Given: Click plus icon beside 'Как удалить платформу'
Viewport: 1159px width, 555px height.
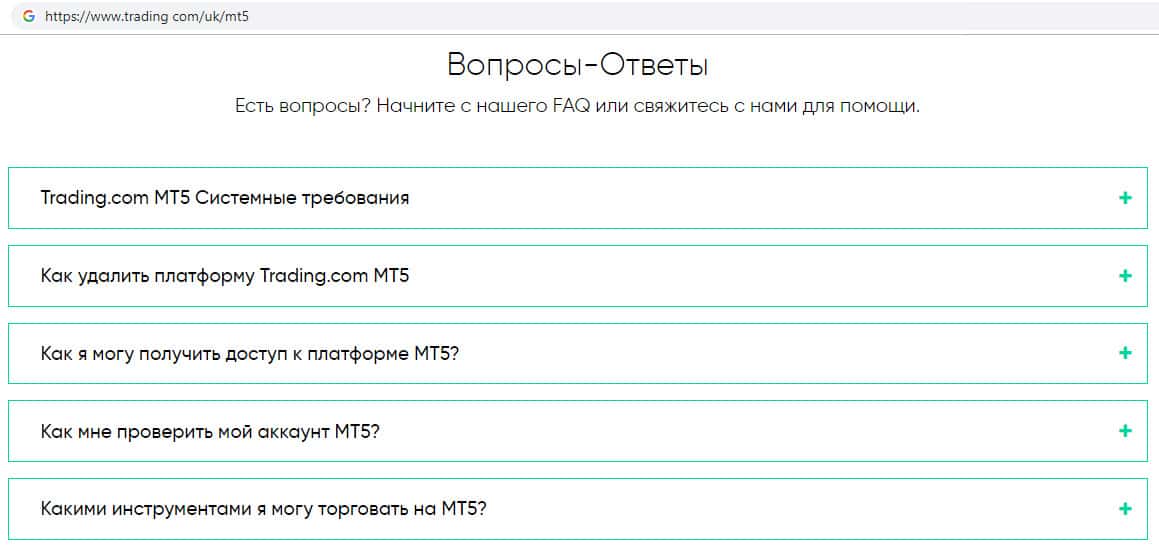Looking at the screenshot, I should point(1125,276).
